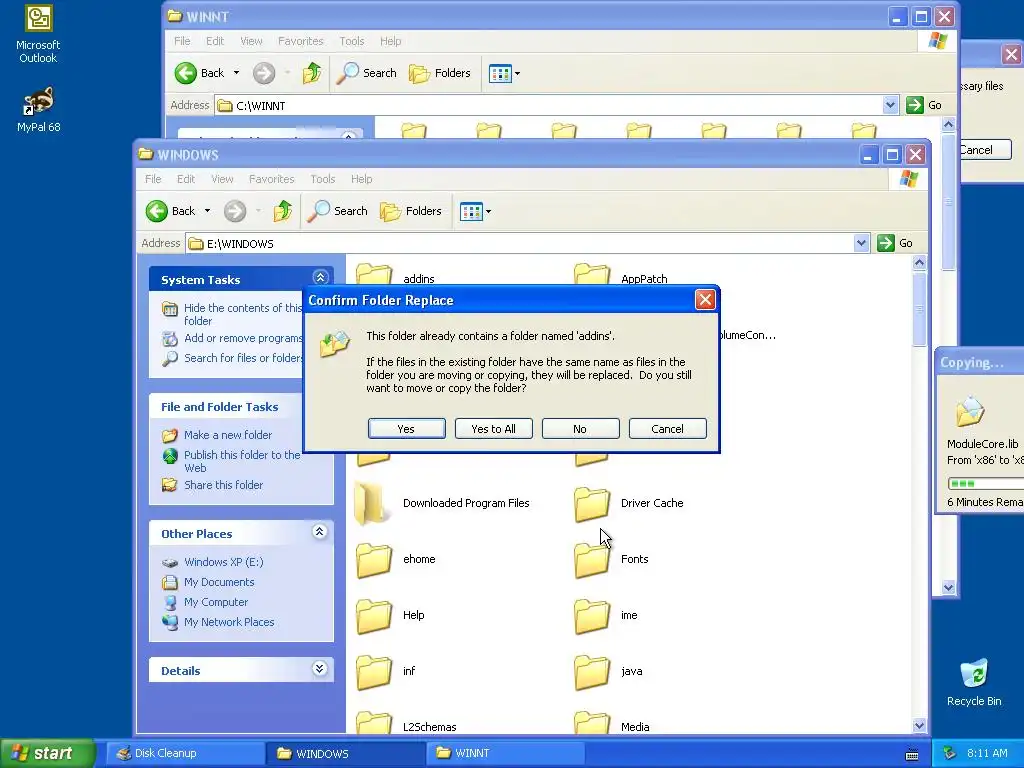The height and width of the screenshot is (768, 1024).
Task: Select the addins folder icon
Action: coord(374,274)
